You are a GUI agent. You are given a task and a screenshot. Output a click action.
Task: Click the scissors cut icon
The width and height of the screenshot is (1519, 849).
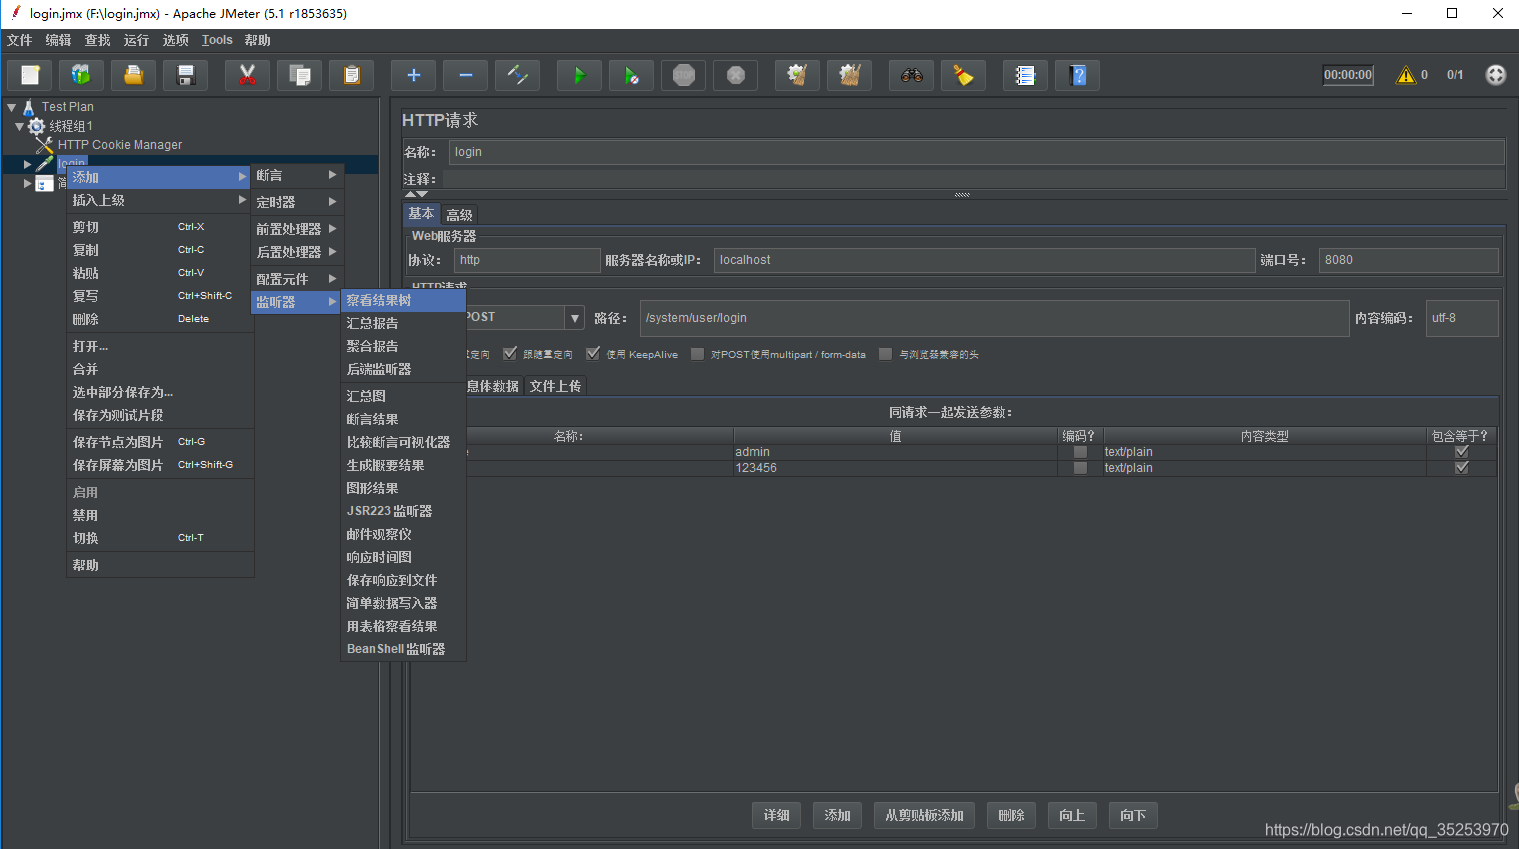point(248,75)
